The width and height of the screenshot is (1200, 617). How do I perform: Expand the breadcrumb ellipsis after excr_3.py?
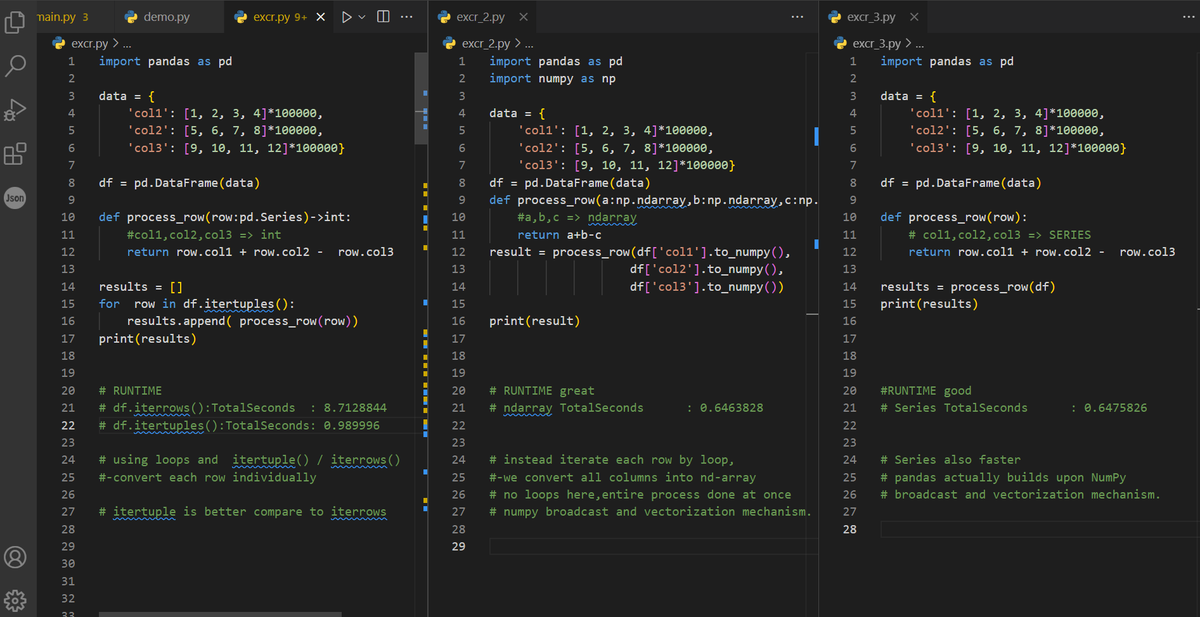pyautogui.click(x=920, y=44)
